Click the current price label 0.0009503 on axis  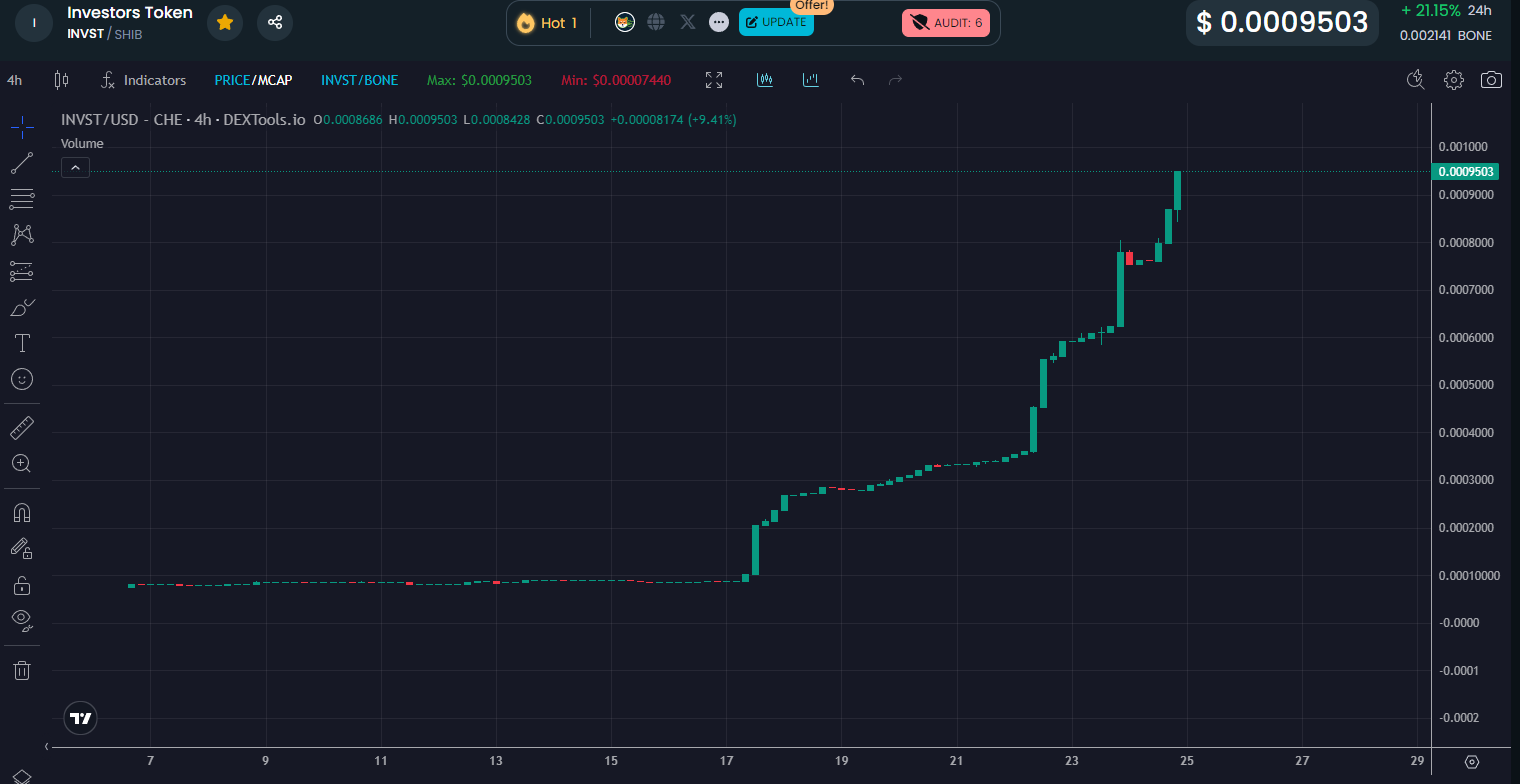coord(1466,172)
